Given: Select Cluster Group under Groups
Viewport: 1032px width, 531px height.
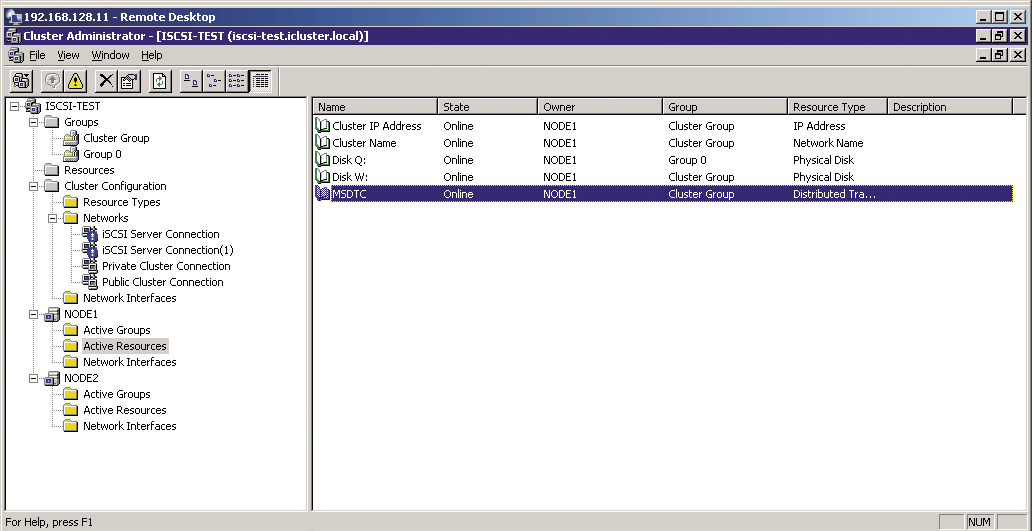Looking at the screenshot, I should pos(116,138).
